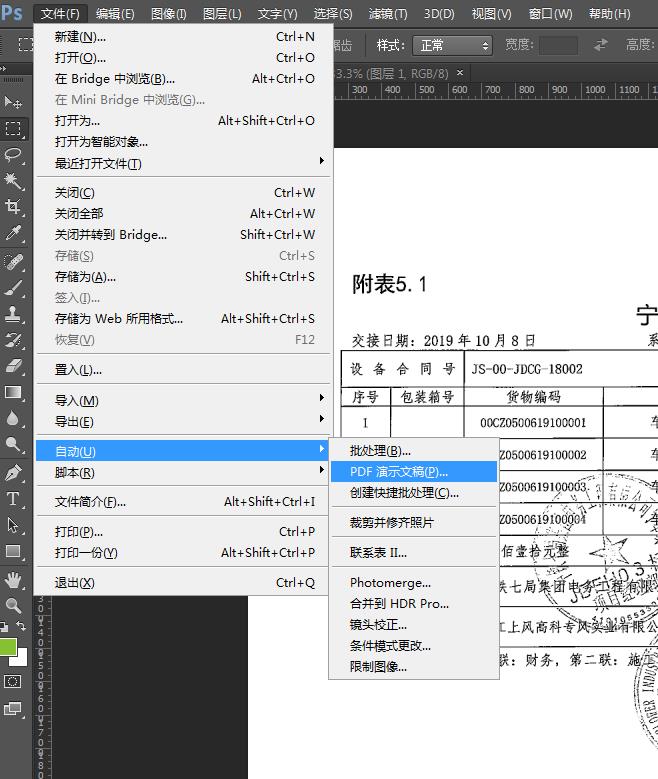Swap foreground and background colors
Image resolution: width=658 pixels, height=779 pixels.
click(21, 626)
